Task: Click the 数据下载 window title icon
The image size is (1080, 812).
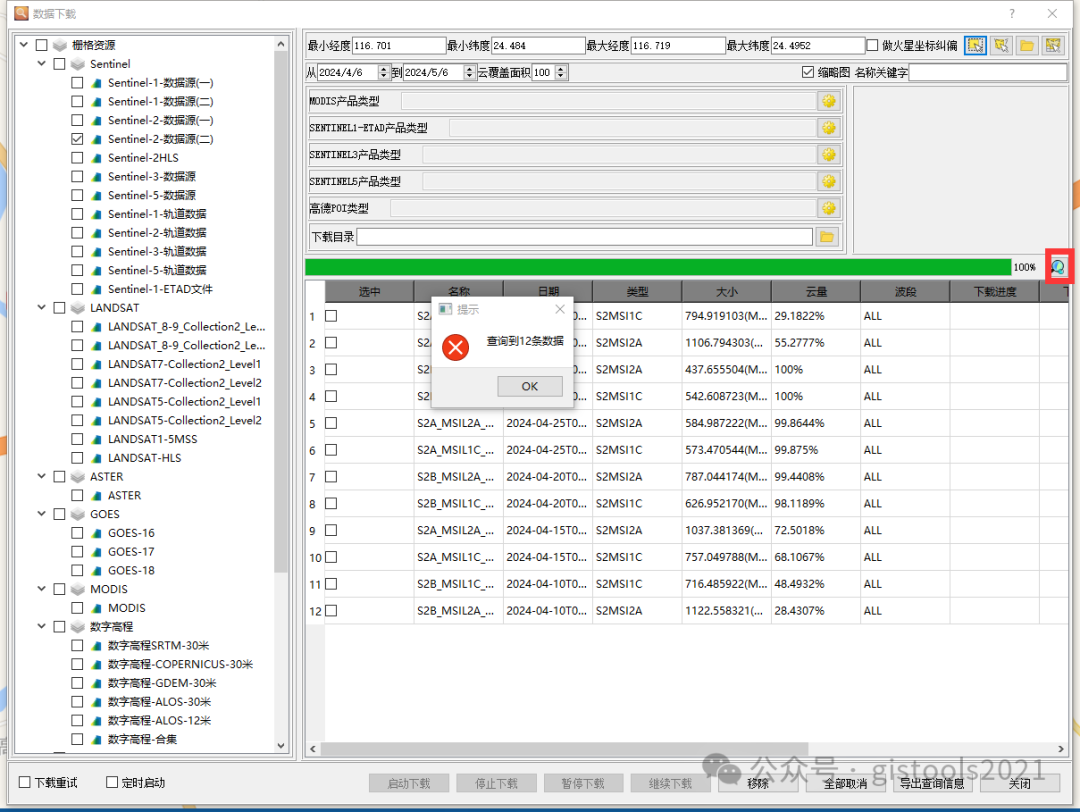Action: 21,13
